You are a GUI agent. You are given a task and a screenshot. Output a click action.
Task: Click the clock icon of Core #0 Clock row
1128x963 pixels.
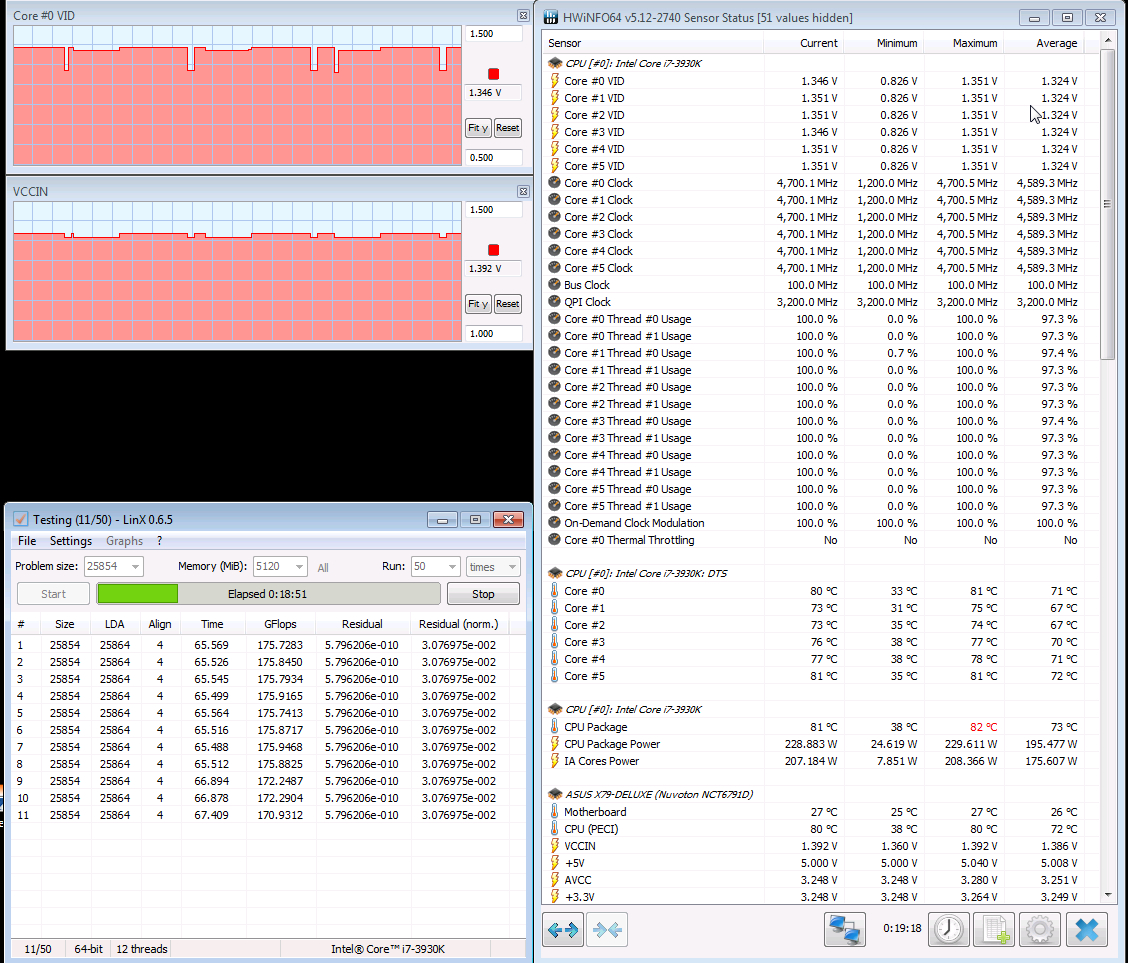(x=555, y=183)
